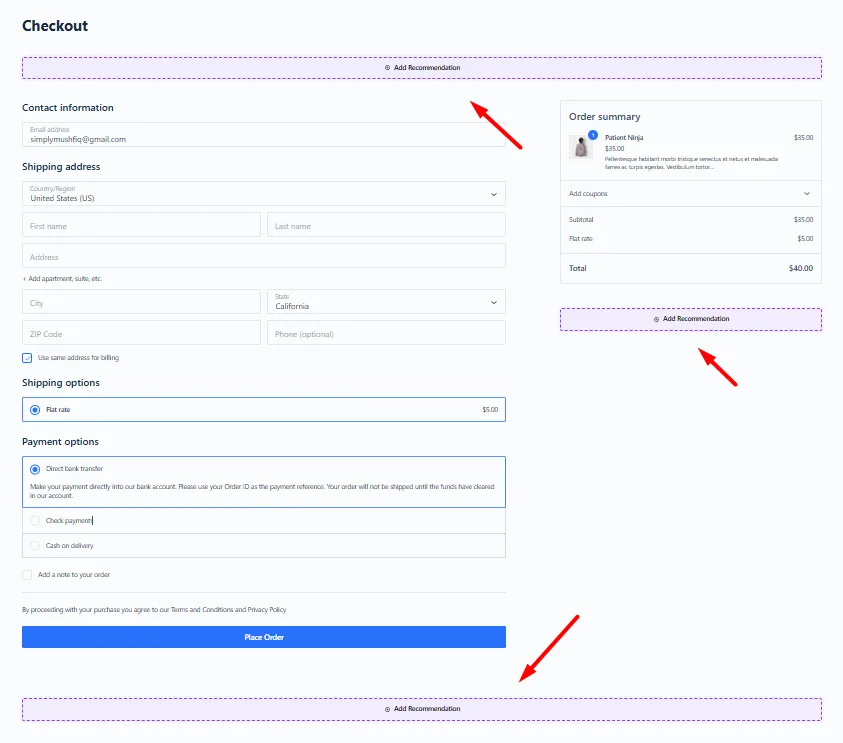Click the Flat rate label in Order summary
The height and width of the screenshot is (743, 843).
580,239
